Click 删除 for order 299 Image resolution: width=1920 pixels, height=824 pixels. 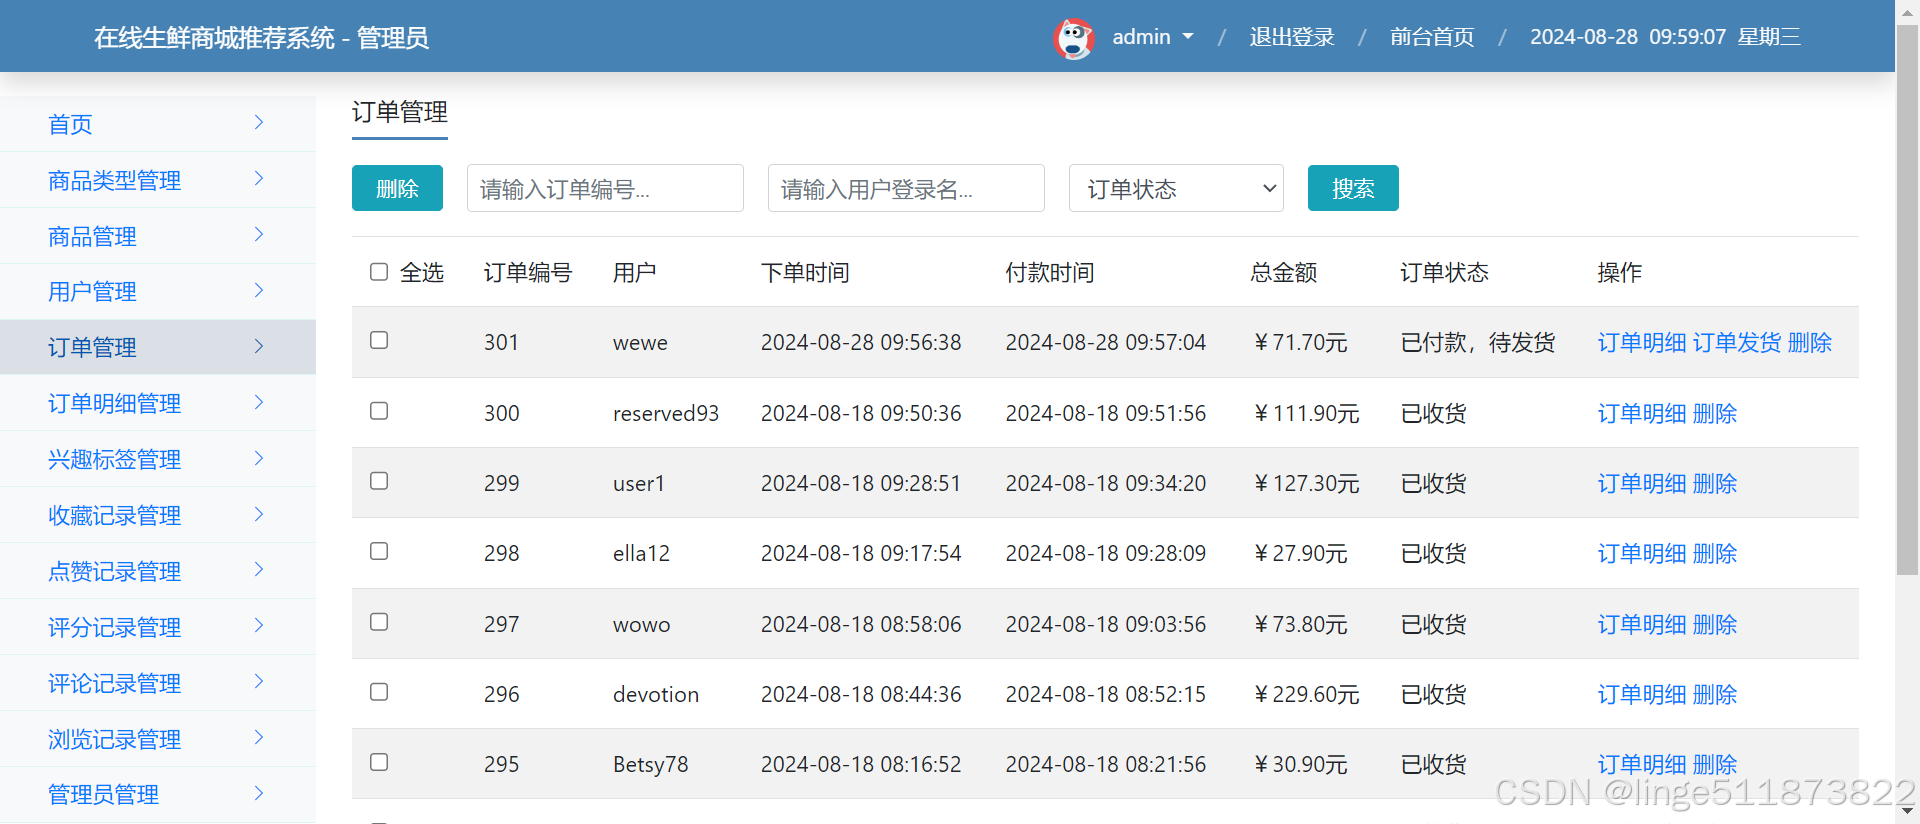1715,483
